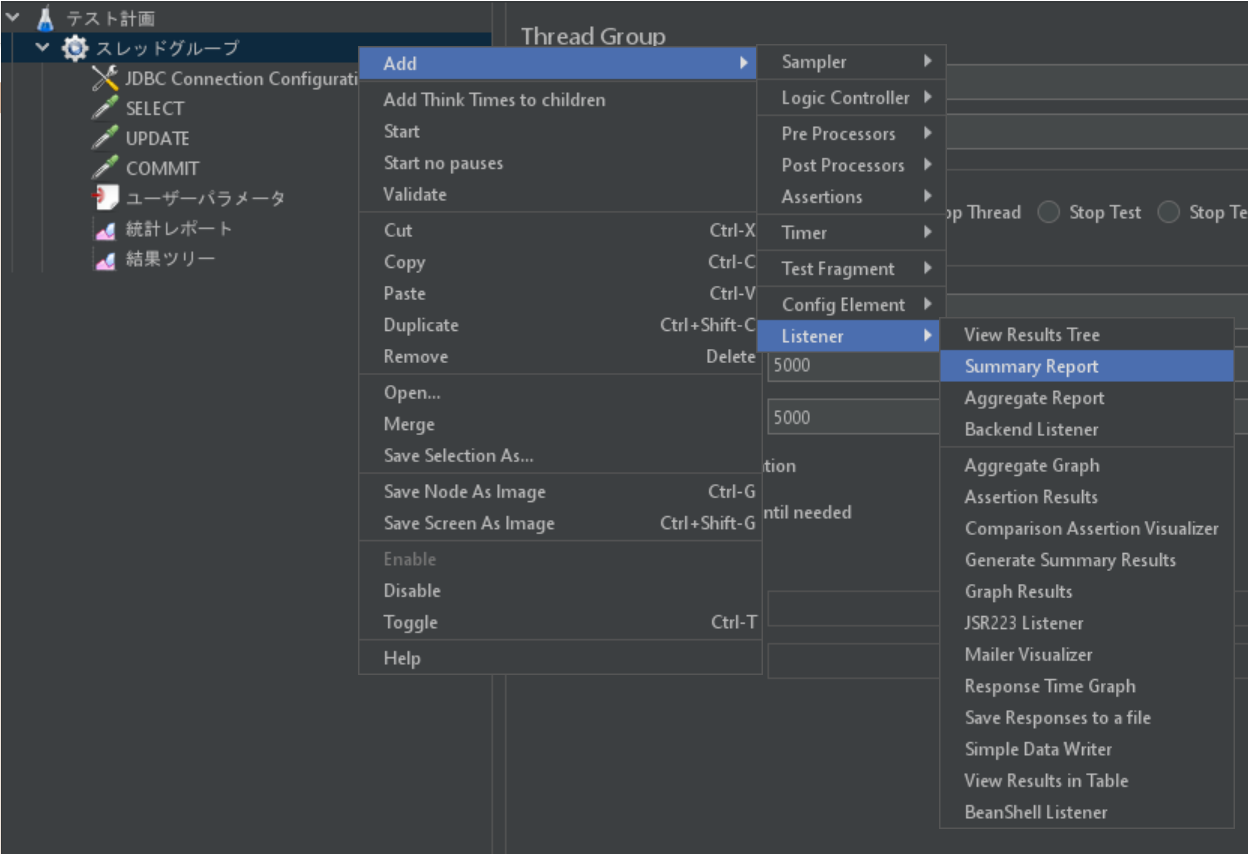
Task: Open the Pre Processors submenu
Action: click(x=851, y=134)
